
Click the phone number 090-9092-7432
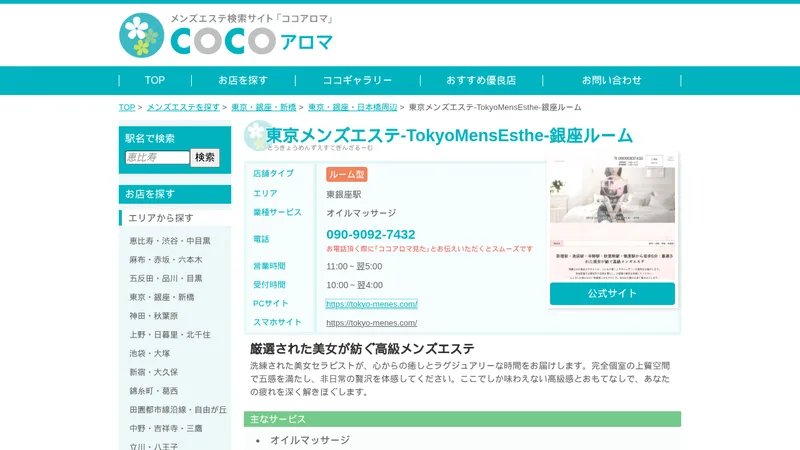[371, 234]
